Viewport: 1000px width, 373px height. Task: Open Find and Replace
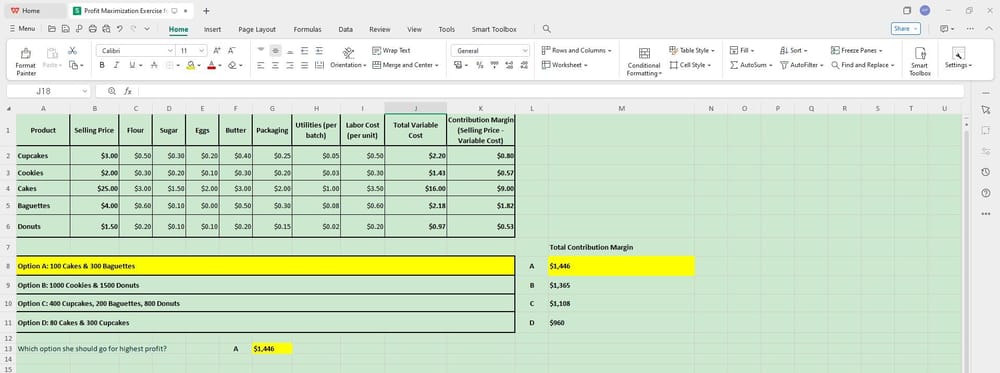coord(863,65)
